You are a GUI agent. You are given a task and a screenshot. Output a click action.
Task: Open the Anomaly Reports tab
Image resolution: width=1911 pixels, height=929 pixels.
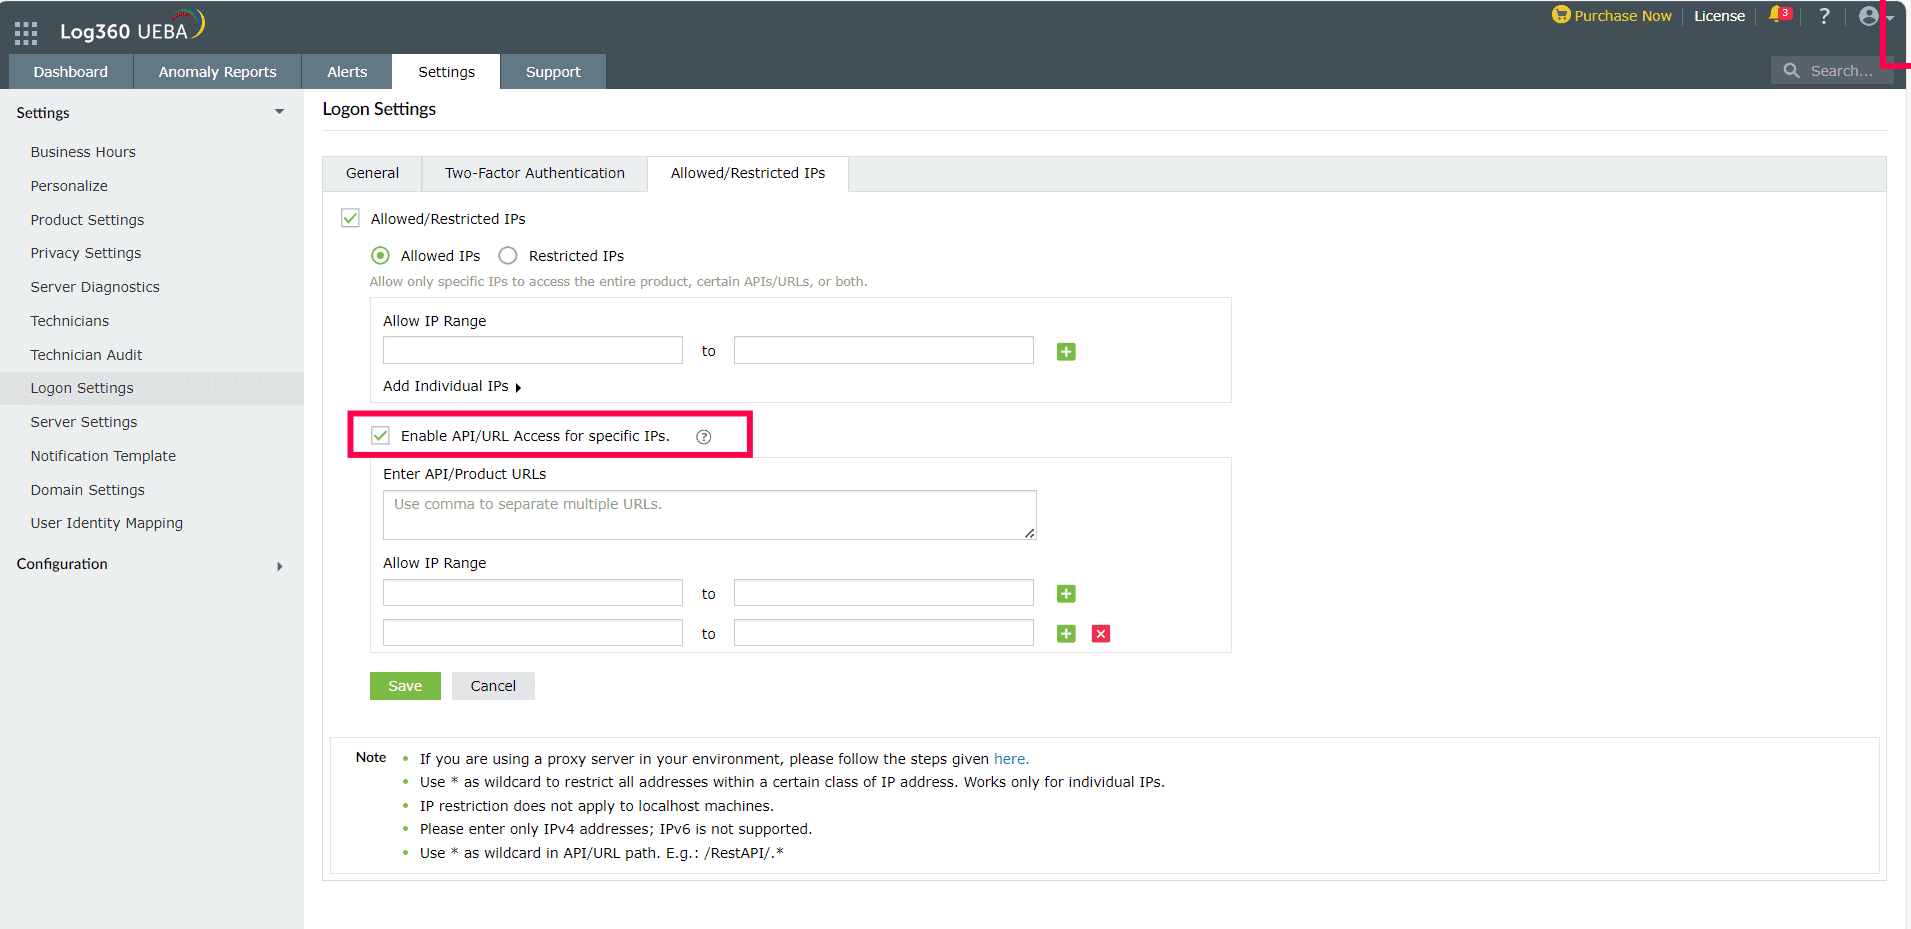[216, 71]
